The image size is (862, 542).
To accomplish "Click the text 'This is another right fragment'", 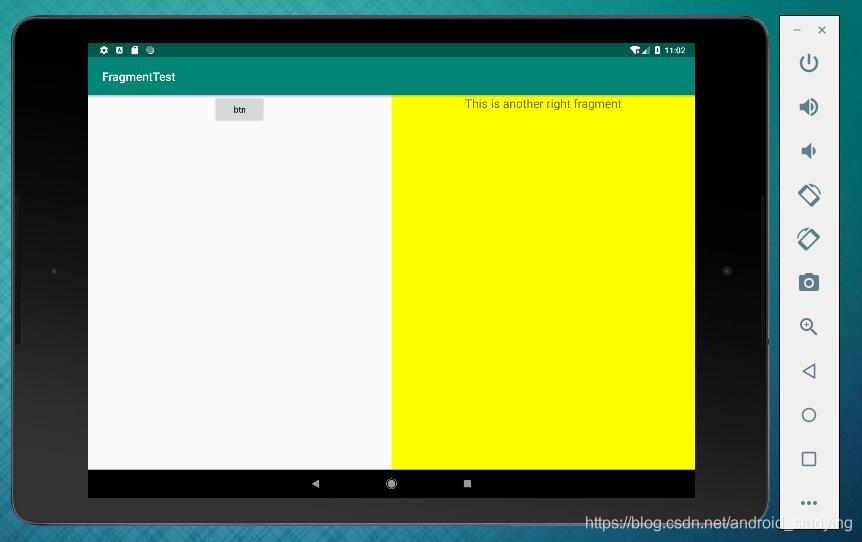I will [543, 104].
